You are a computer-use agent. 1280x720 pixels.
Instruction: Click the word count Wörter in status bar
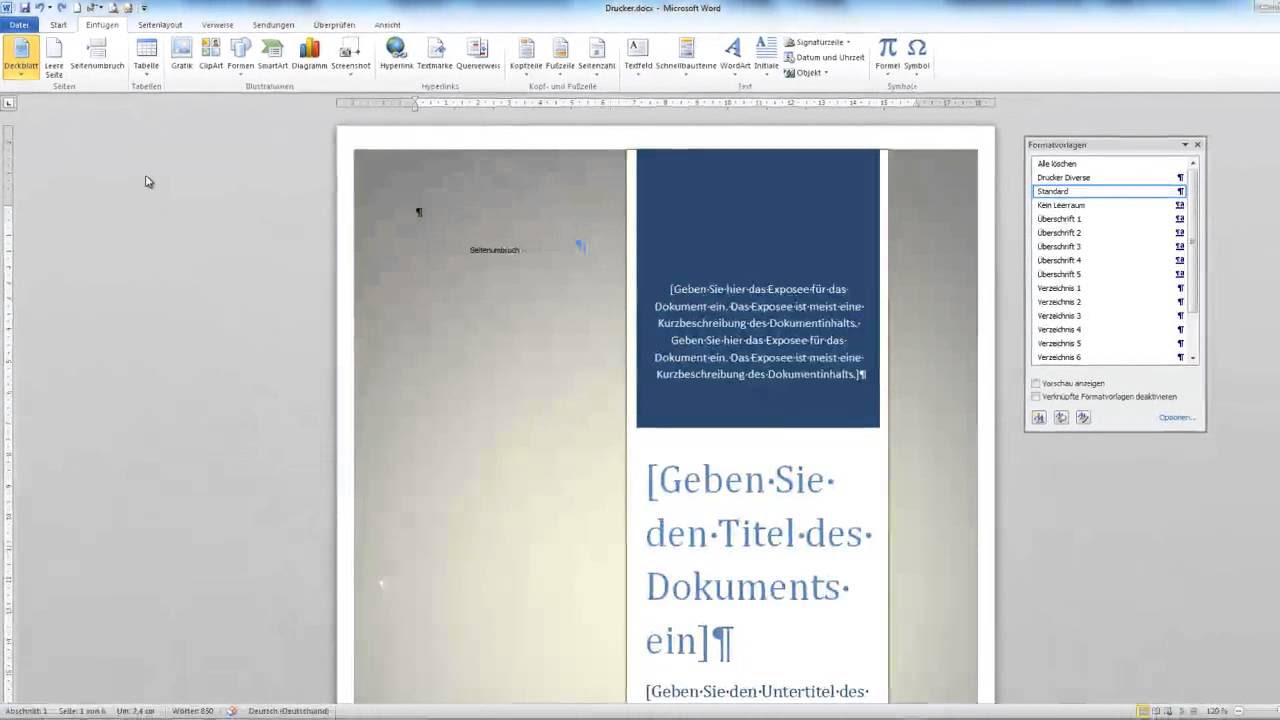[x=193, y=711]
